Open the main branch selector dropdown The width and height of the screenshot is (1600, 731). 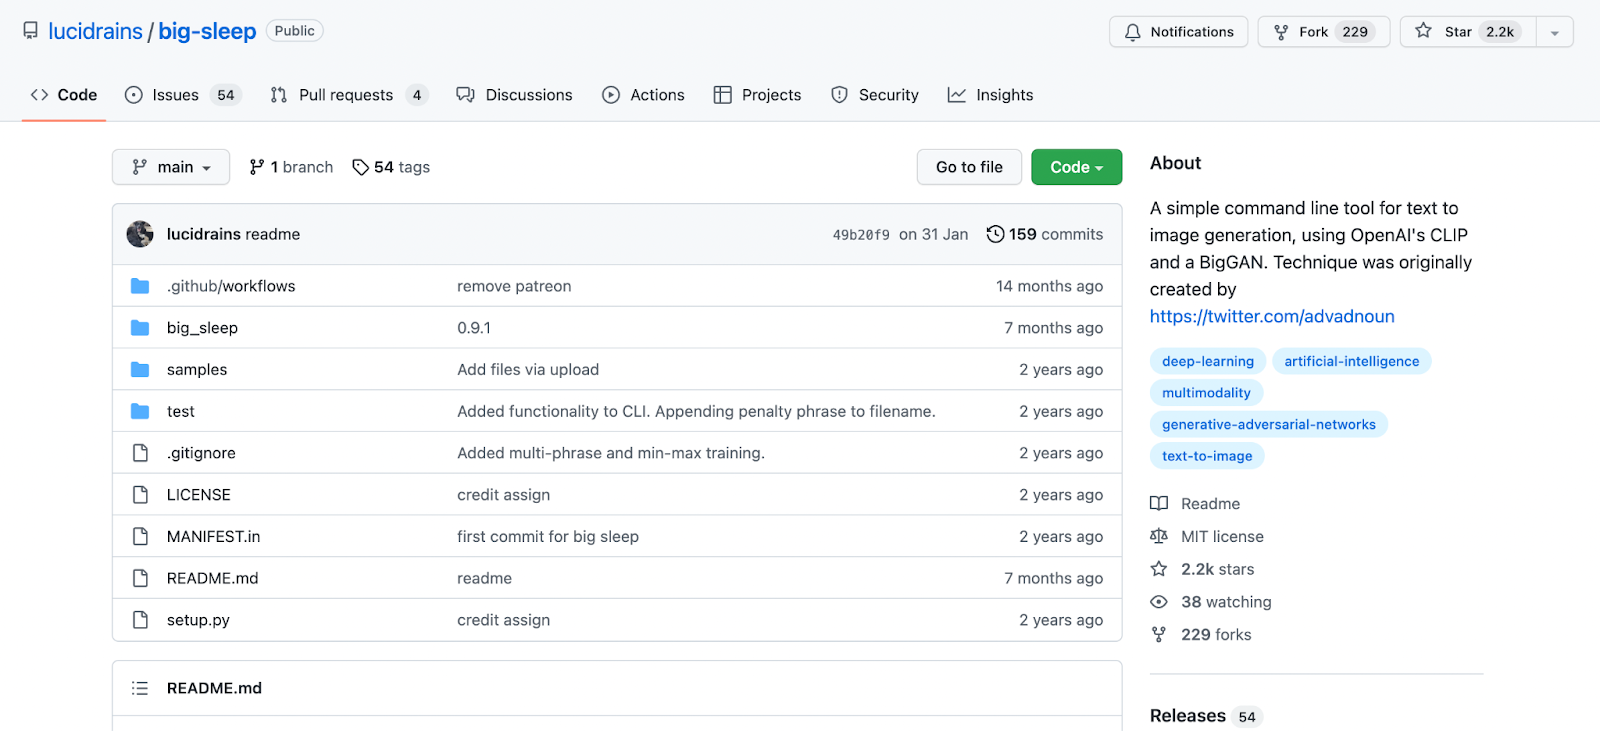171,167
